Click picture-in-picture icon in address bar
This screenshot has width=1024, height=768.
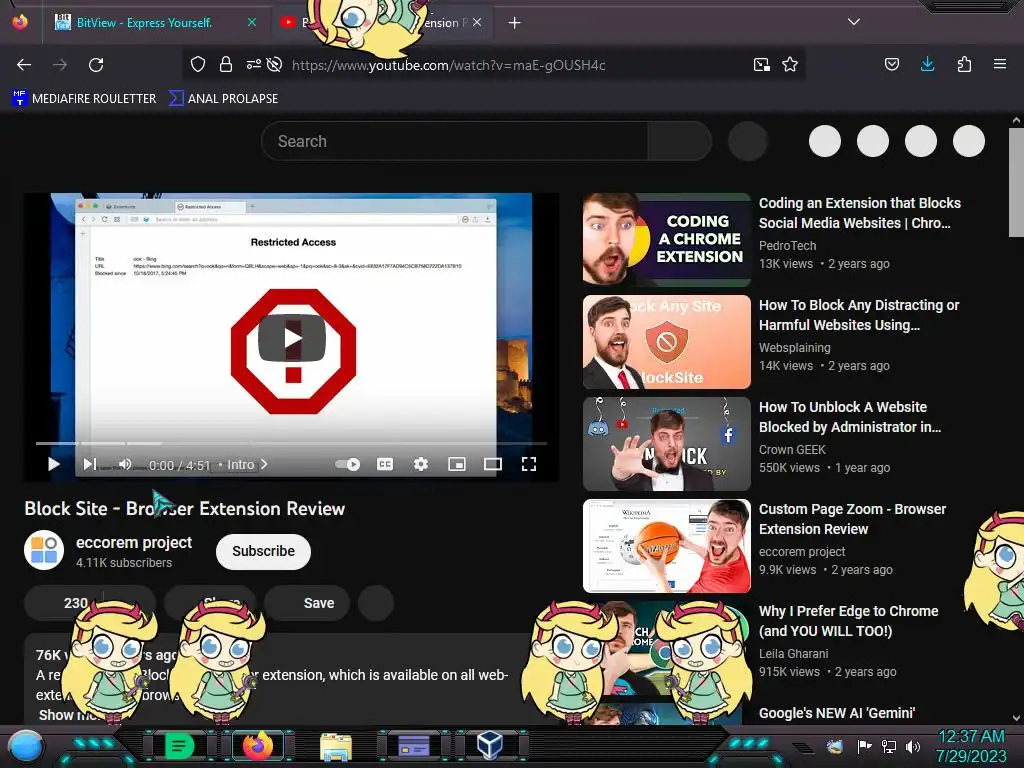click(761, 64)
